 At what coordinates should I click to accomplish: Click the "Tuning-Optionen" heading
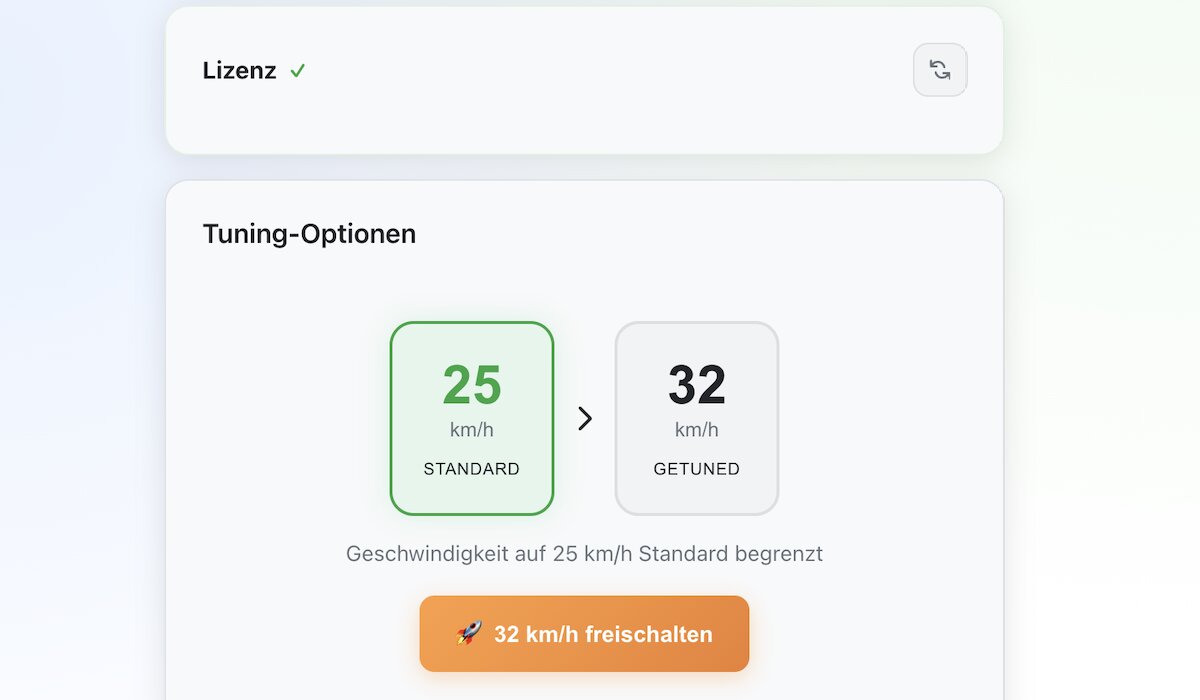pyautogui.click(x=309, y=234)
